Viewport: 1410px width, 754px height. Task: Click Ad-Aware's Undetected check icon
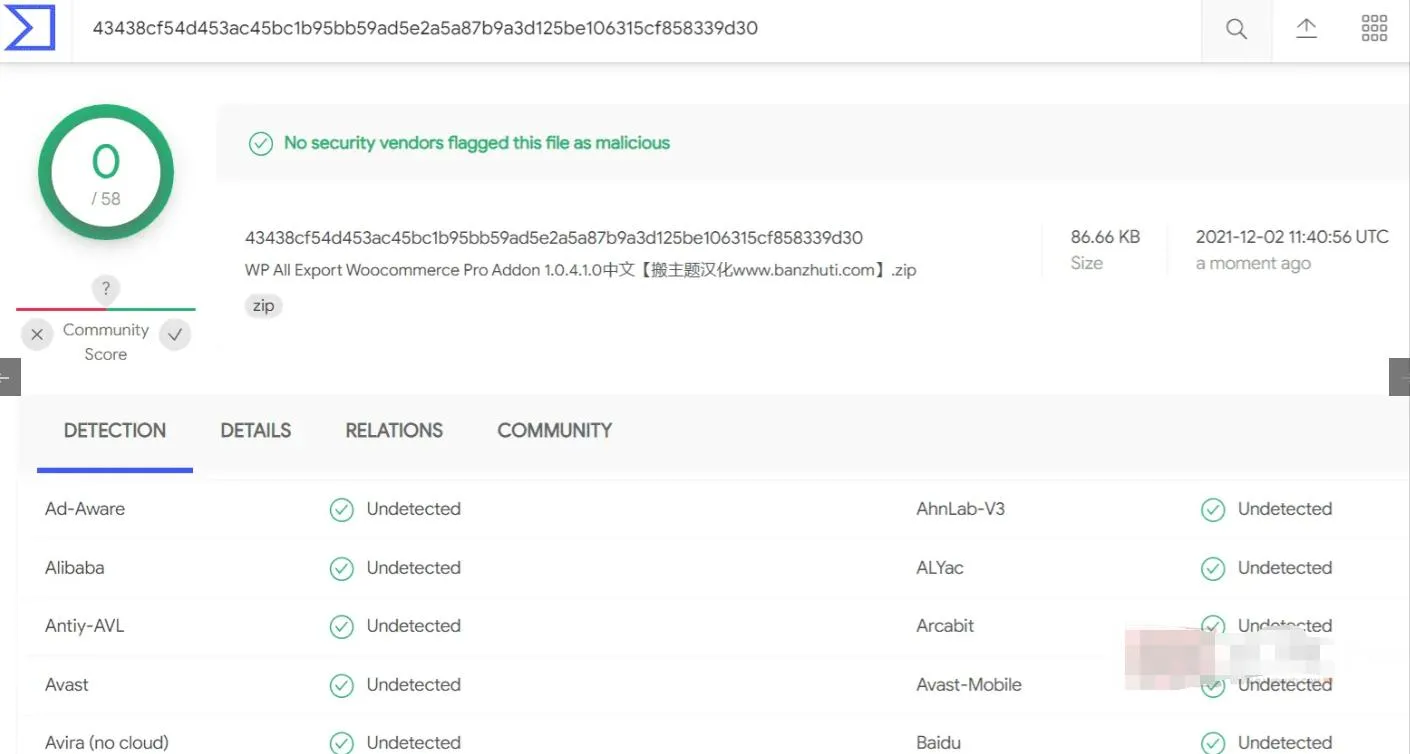click(342, 510)
